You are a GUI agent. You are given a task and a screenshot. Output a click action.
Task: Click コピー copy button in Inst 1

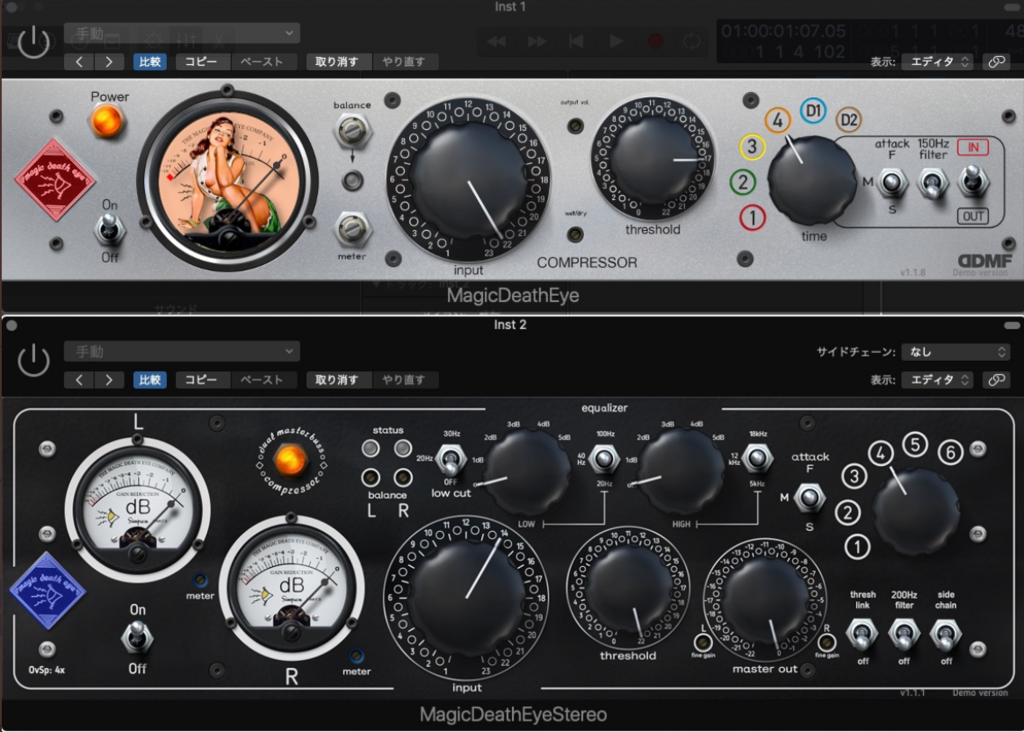tap(200, 62)
